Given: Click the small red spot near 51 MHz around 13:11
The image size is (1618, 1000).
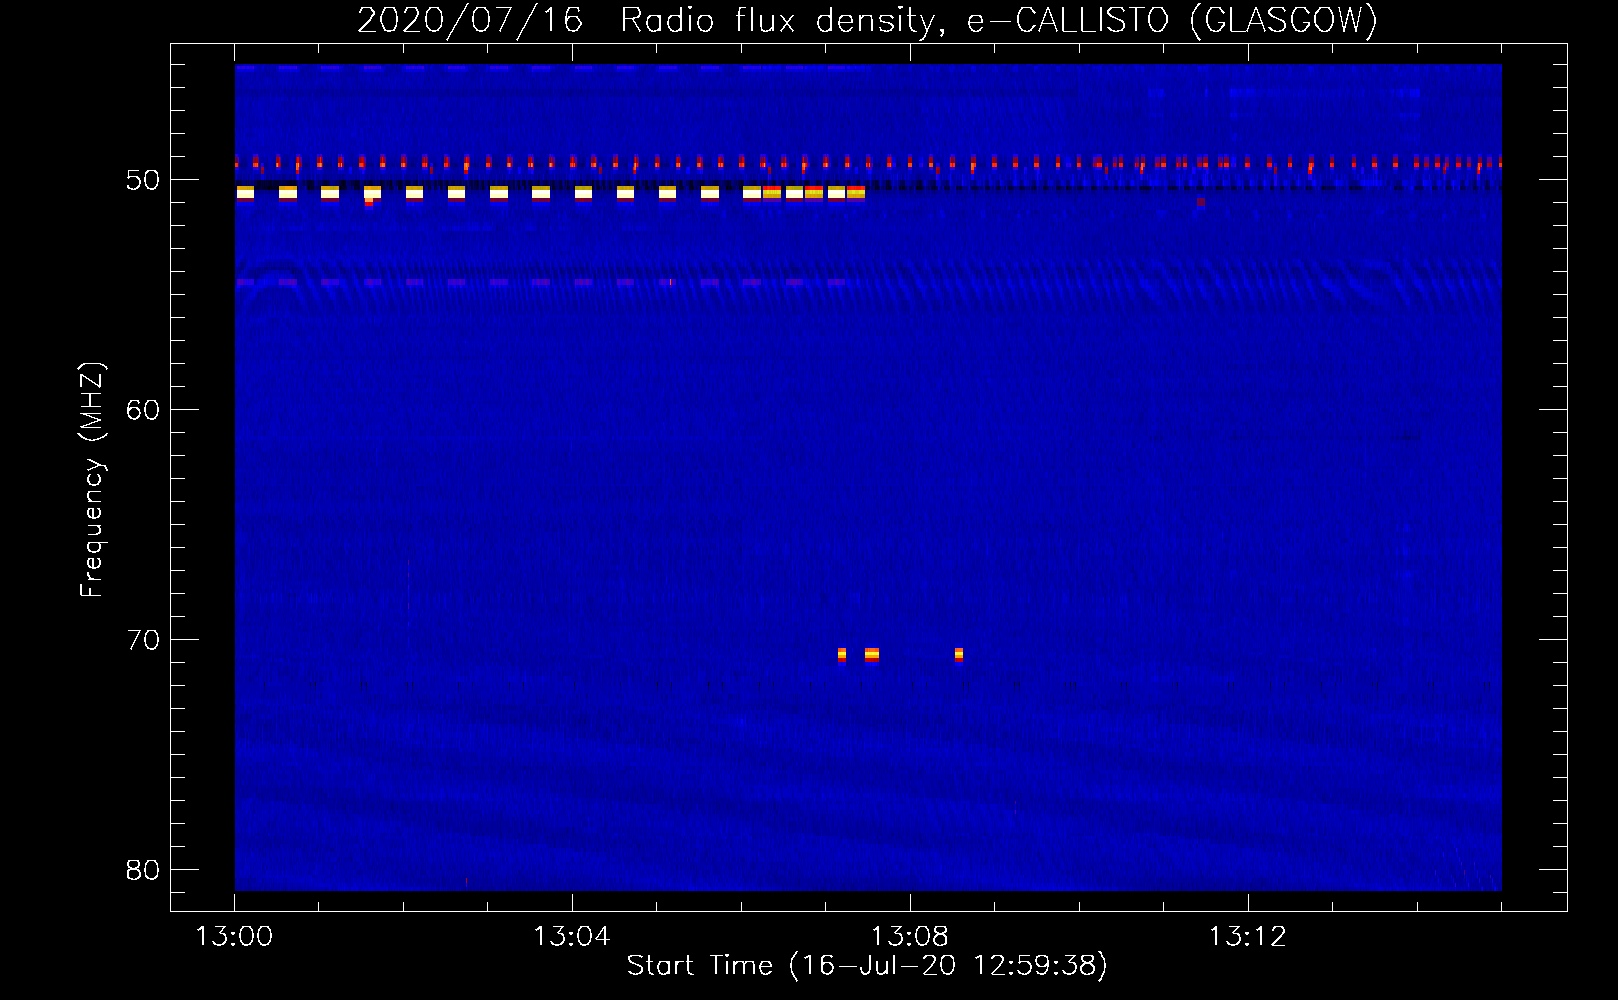Looking at the screenshot, I should point(1201,202).
